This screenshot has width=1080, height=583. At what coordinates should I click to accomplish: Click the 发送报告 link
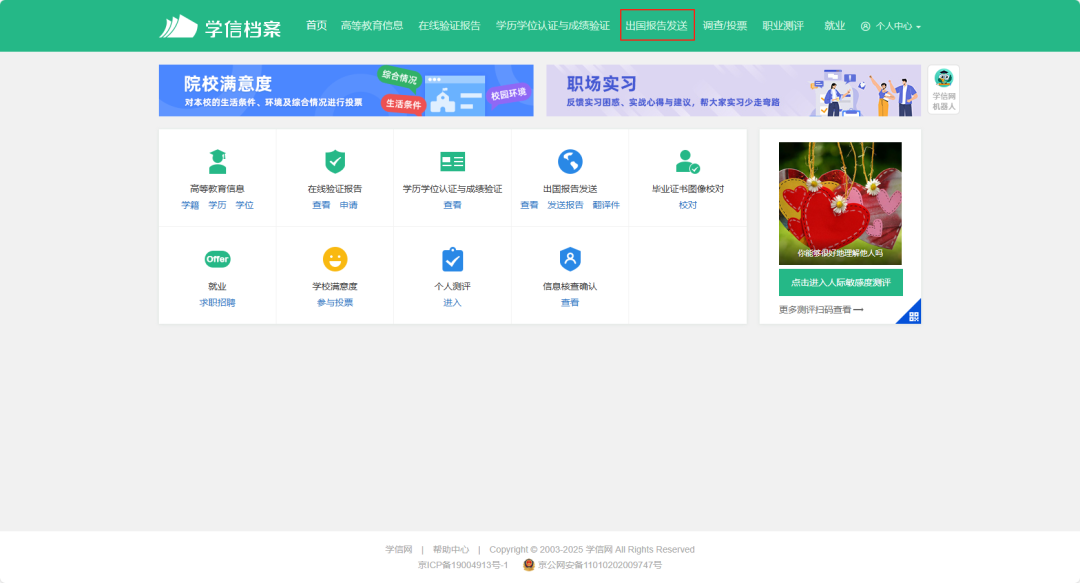pyautogui.click(x=565, y=205)
